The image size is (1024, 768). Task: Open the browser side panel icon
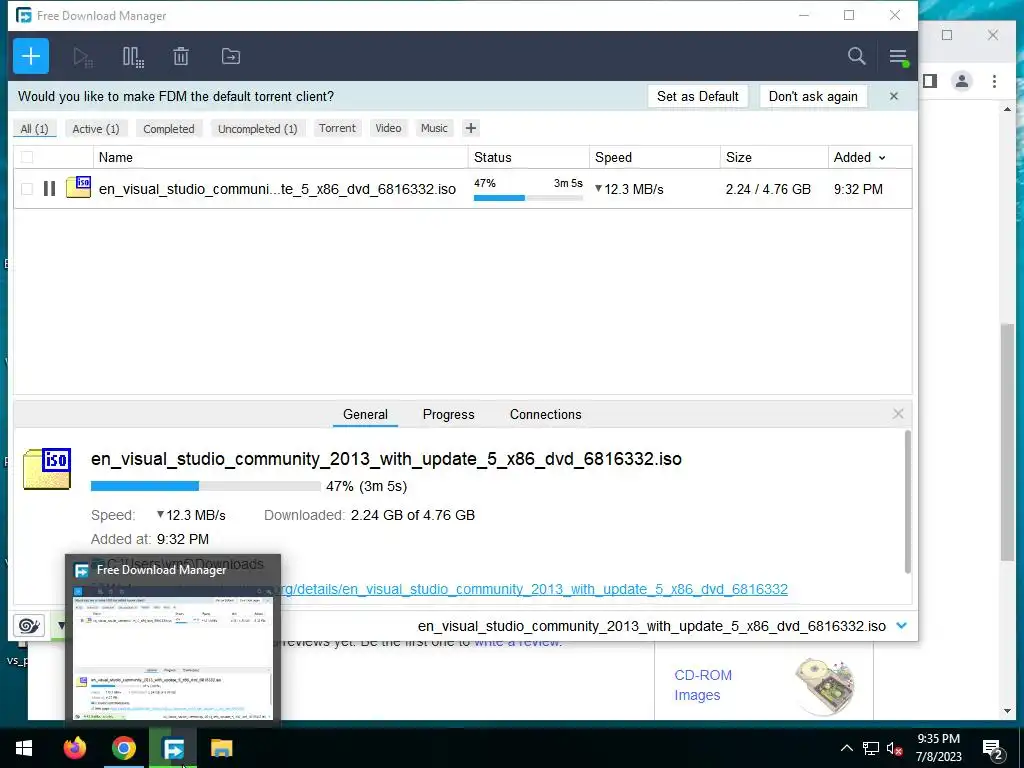point(930,81)
